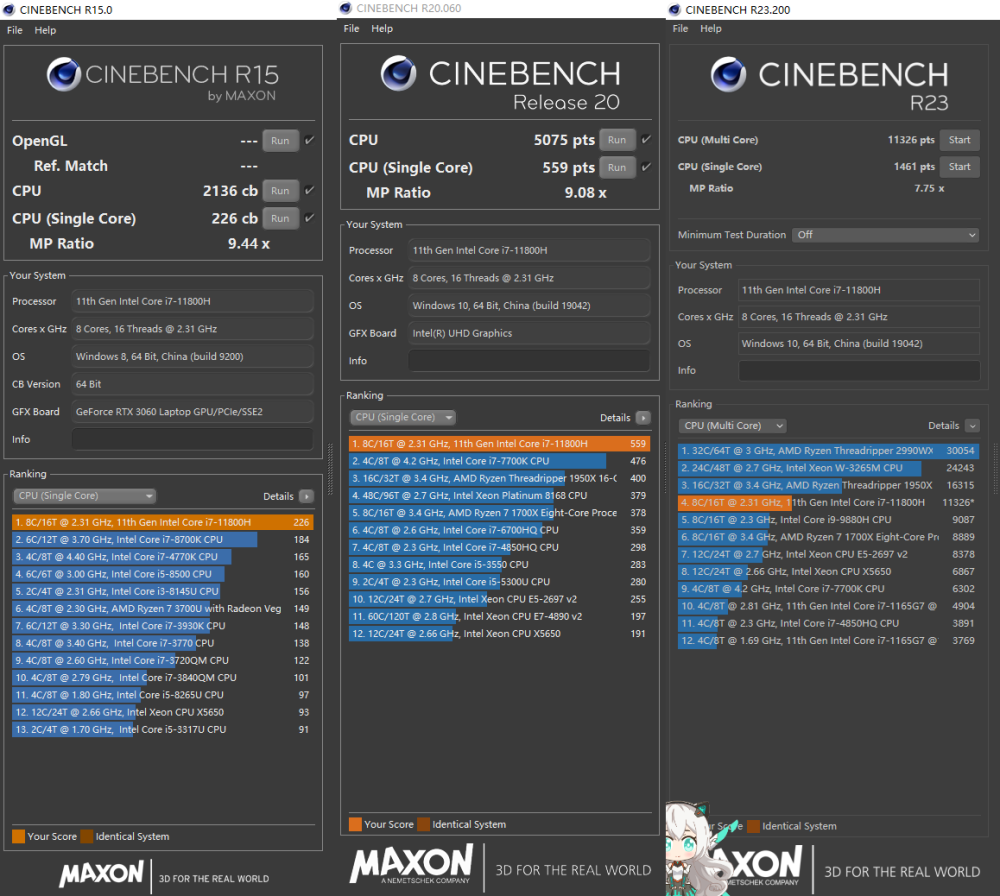The width and height of the screenshot is (1000, 896).
Task: Start the CPU (Multi Core) test in R23
Action: tap(959, 140)
